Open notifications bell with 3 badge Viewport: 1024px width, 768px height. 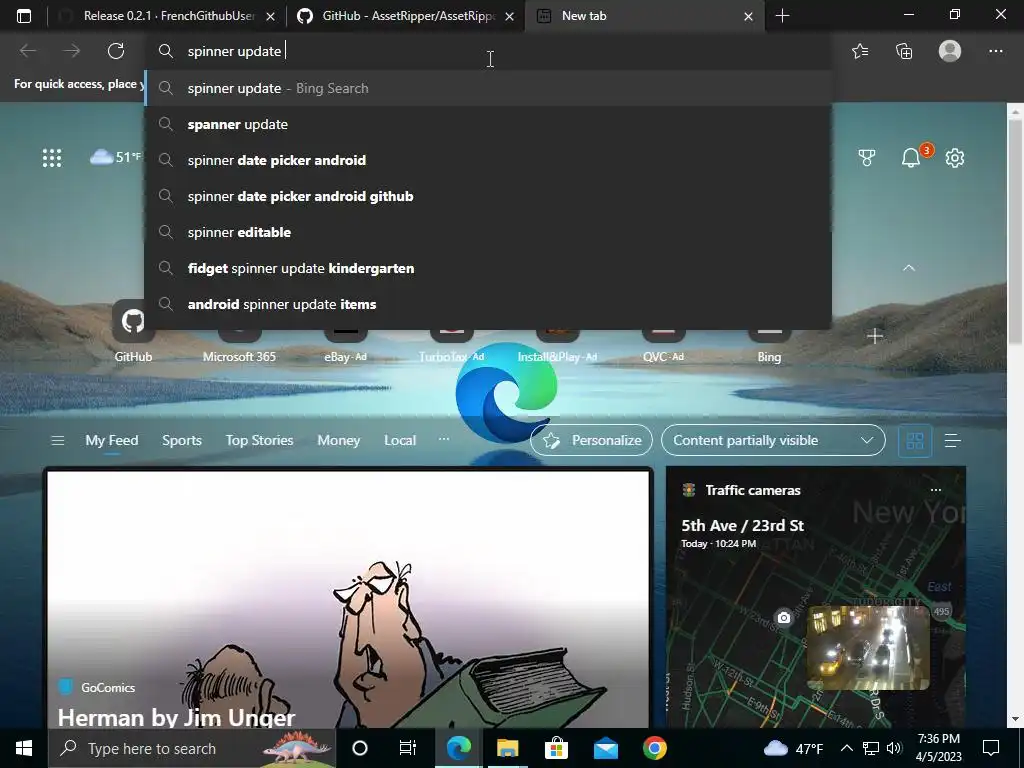911,157
